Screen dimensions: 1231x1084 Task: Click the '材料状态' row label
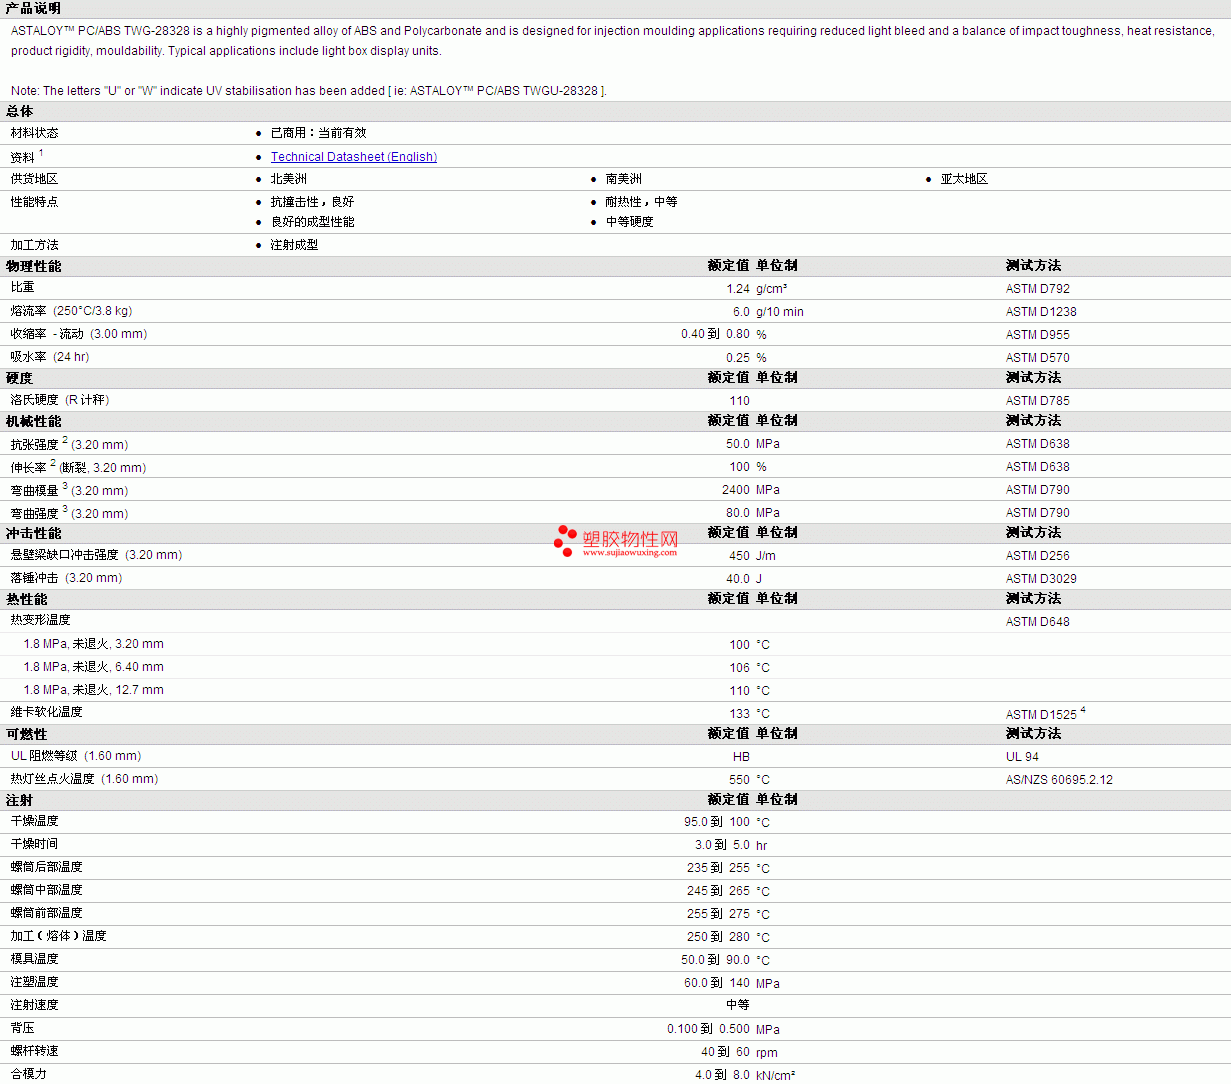point(35,133)
